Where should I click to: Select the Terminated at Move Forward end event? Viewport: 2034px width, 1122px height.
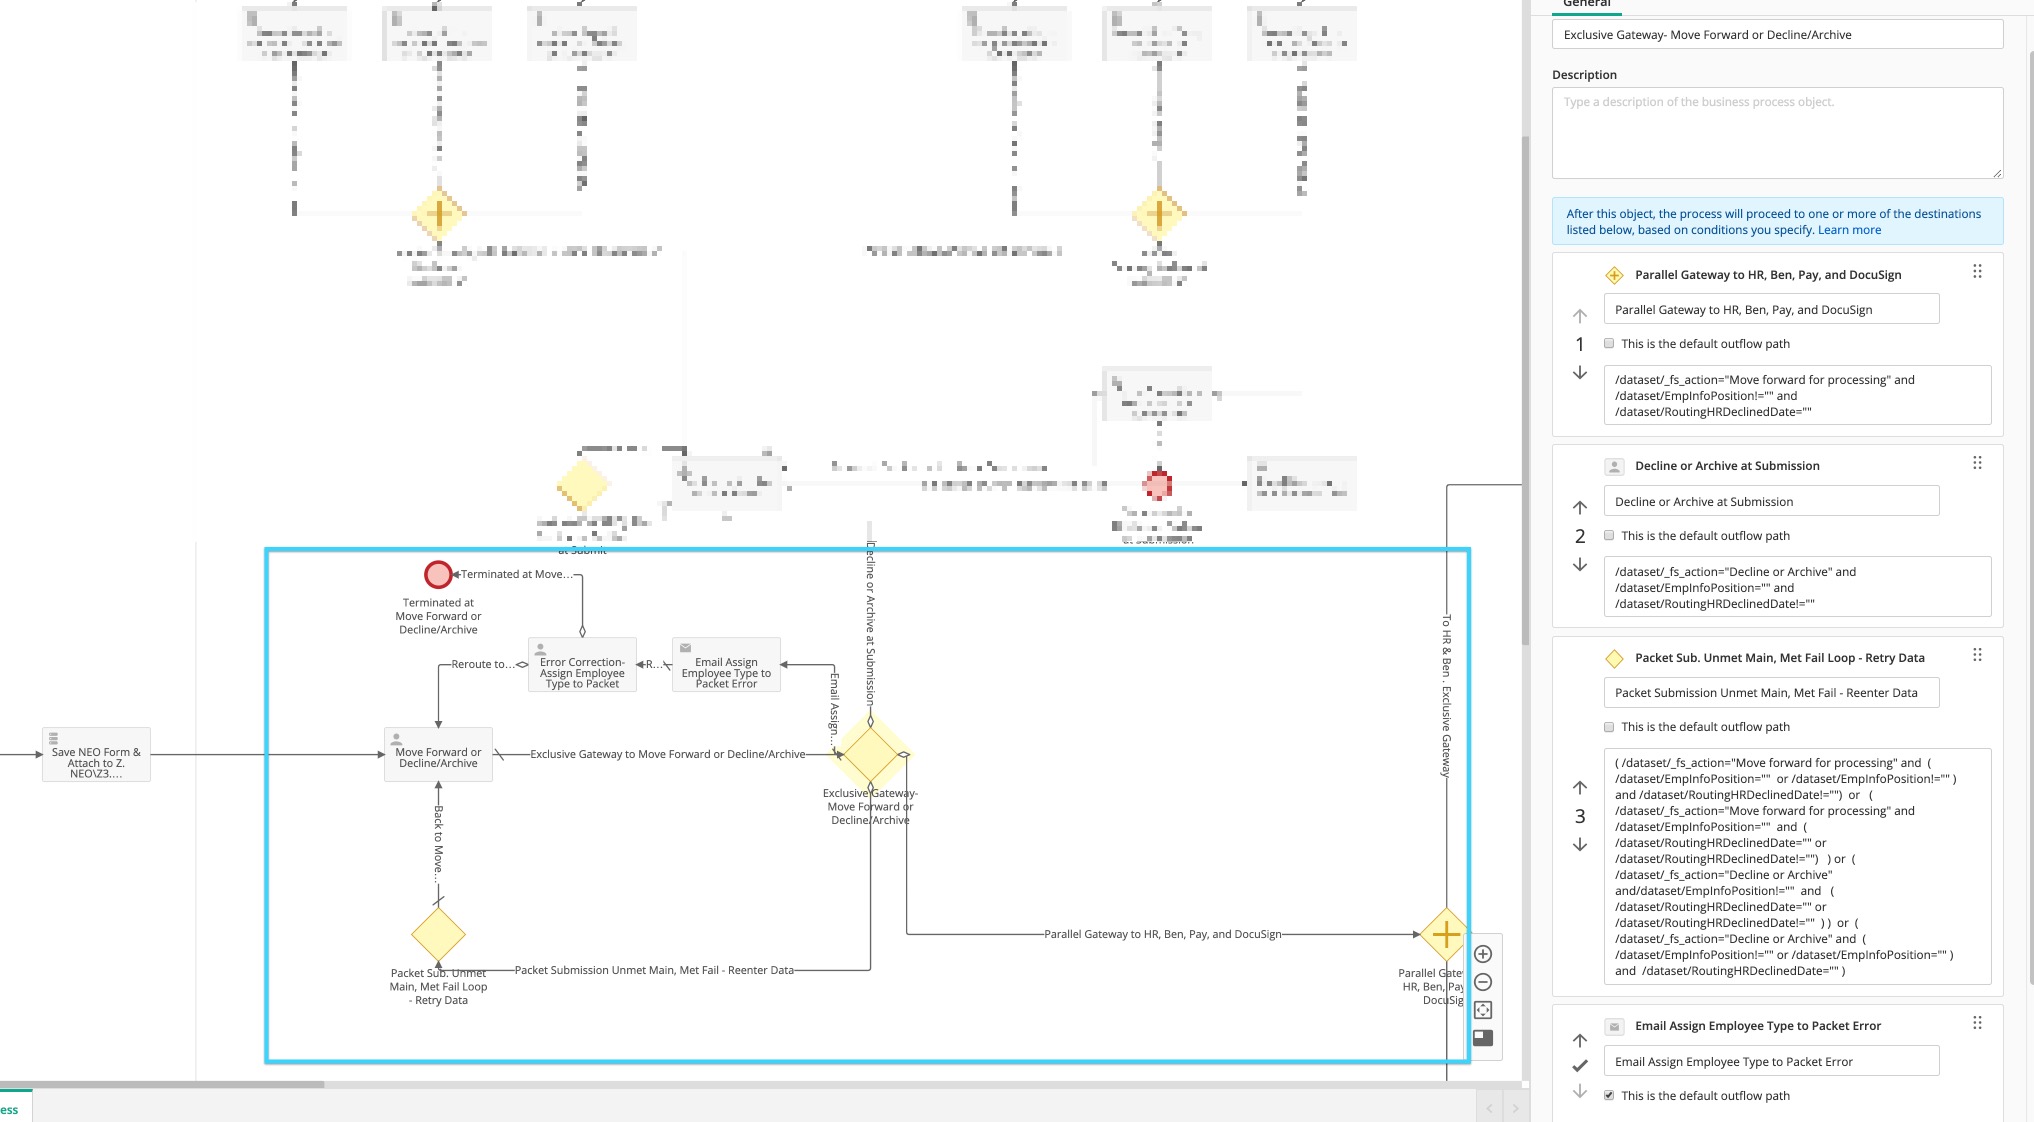(438, 574)
